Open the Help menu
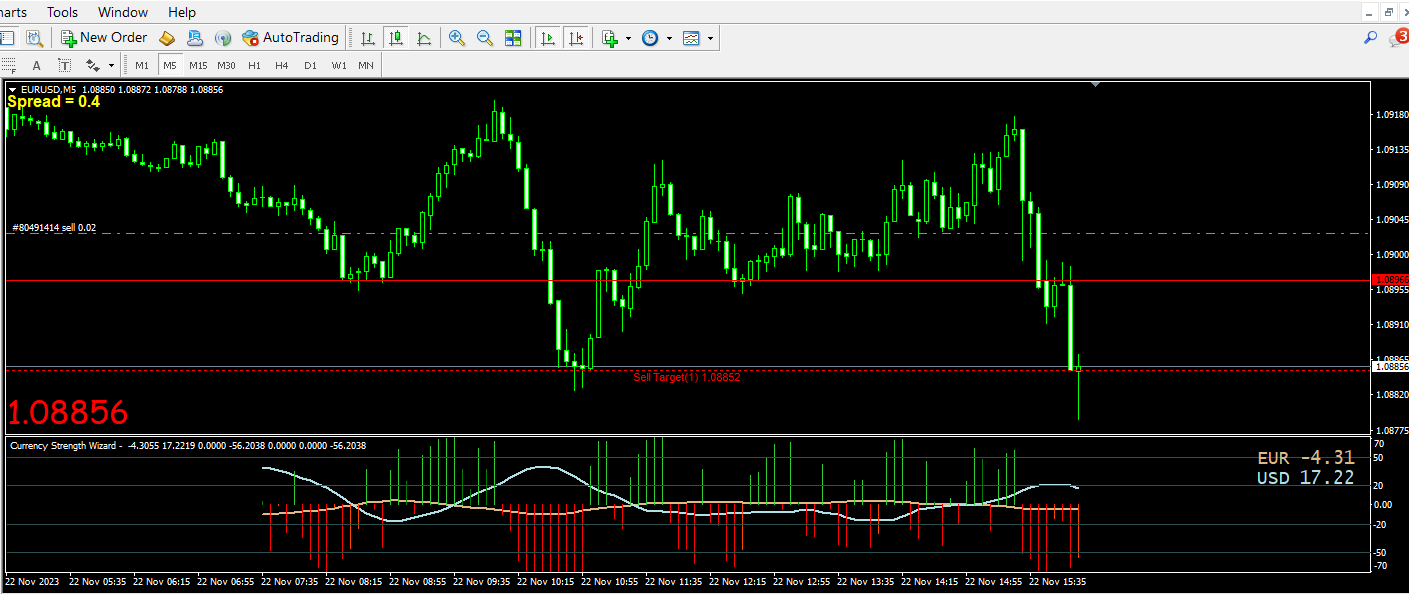Viewport: 1409px width, 595px height. [x=182, y=12]
